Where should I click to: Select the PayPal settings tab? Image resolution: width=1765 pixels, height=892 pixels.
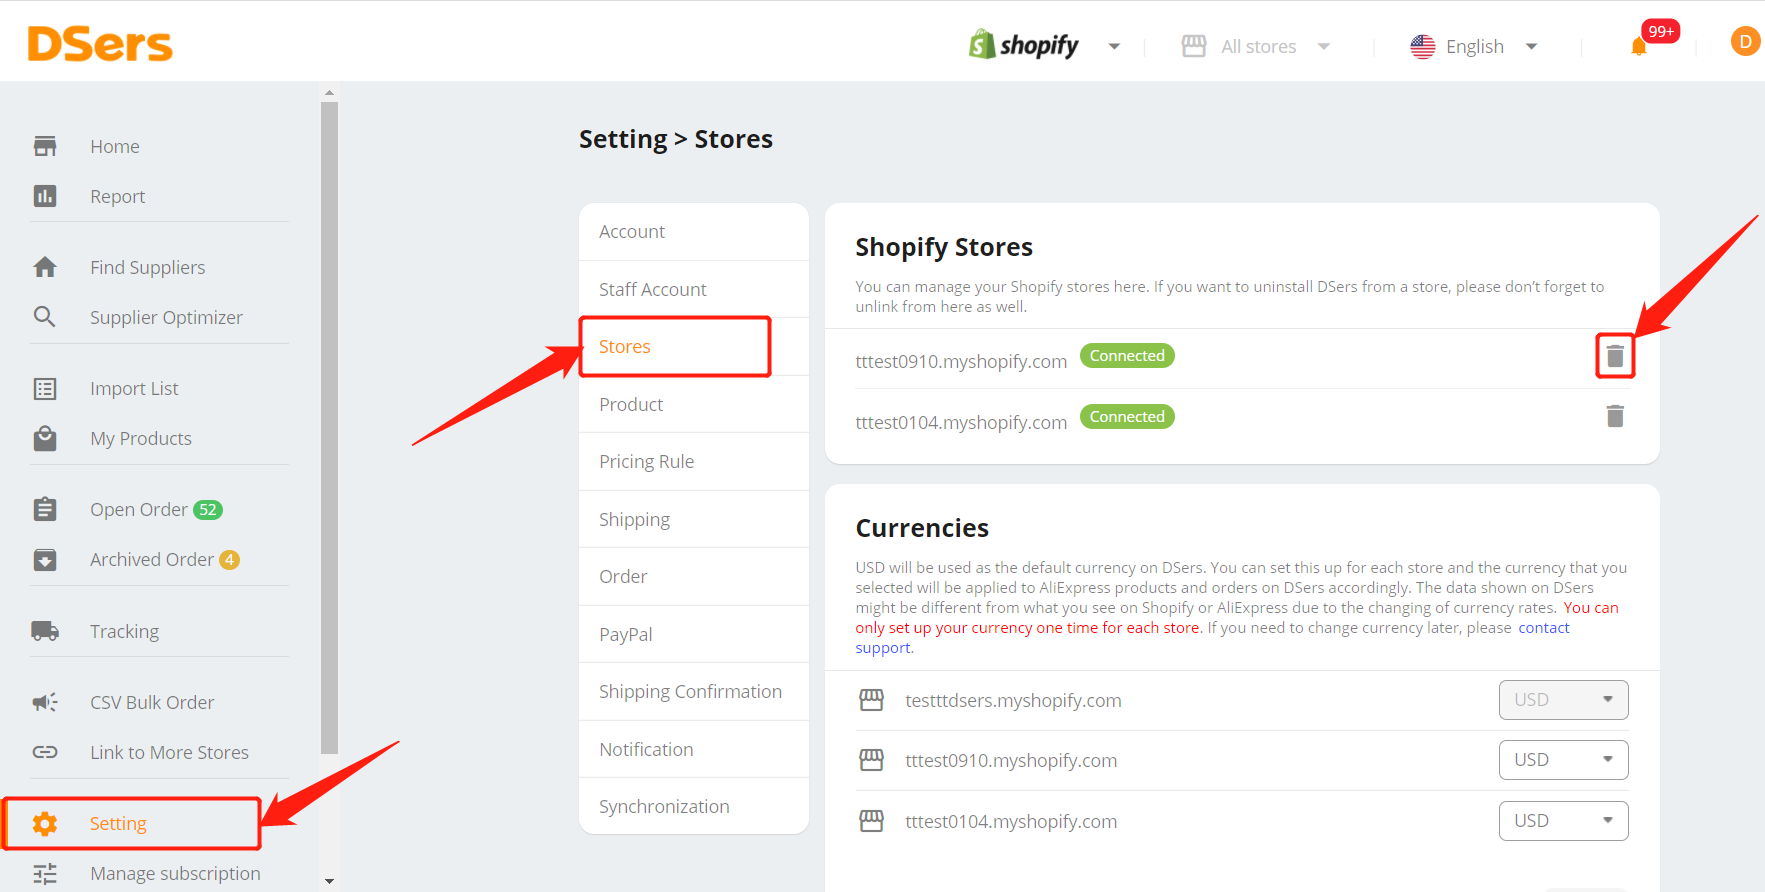[x=694, y=634]
